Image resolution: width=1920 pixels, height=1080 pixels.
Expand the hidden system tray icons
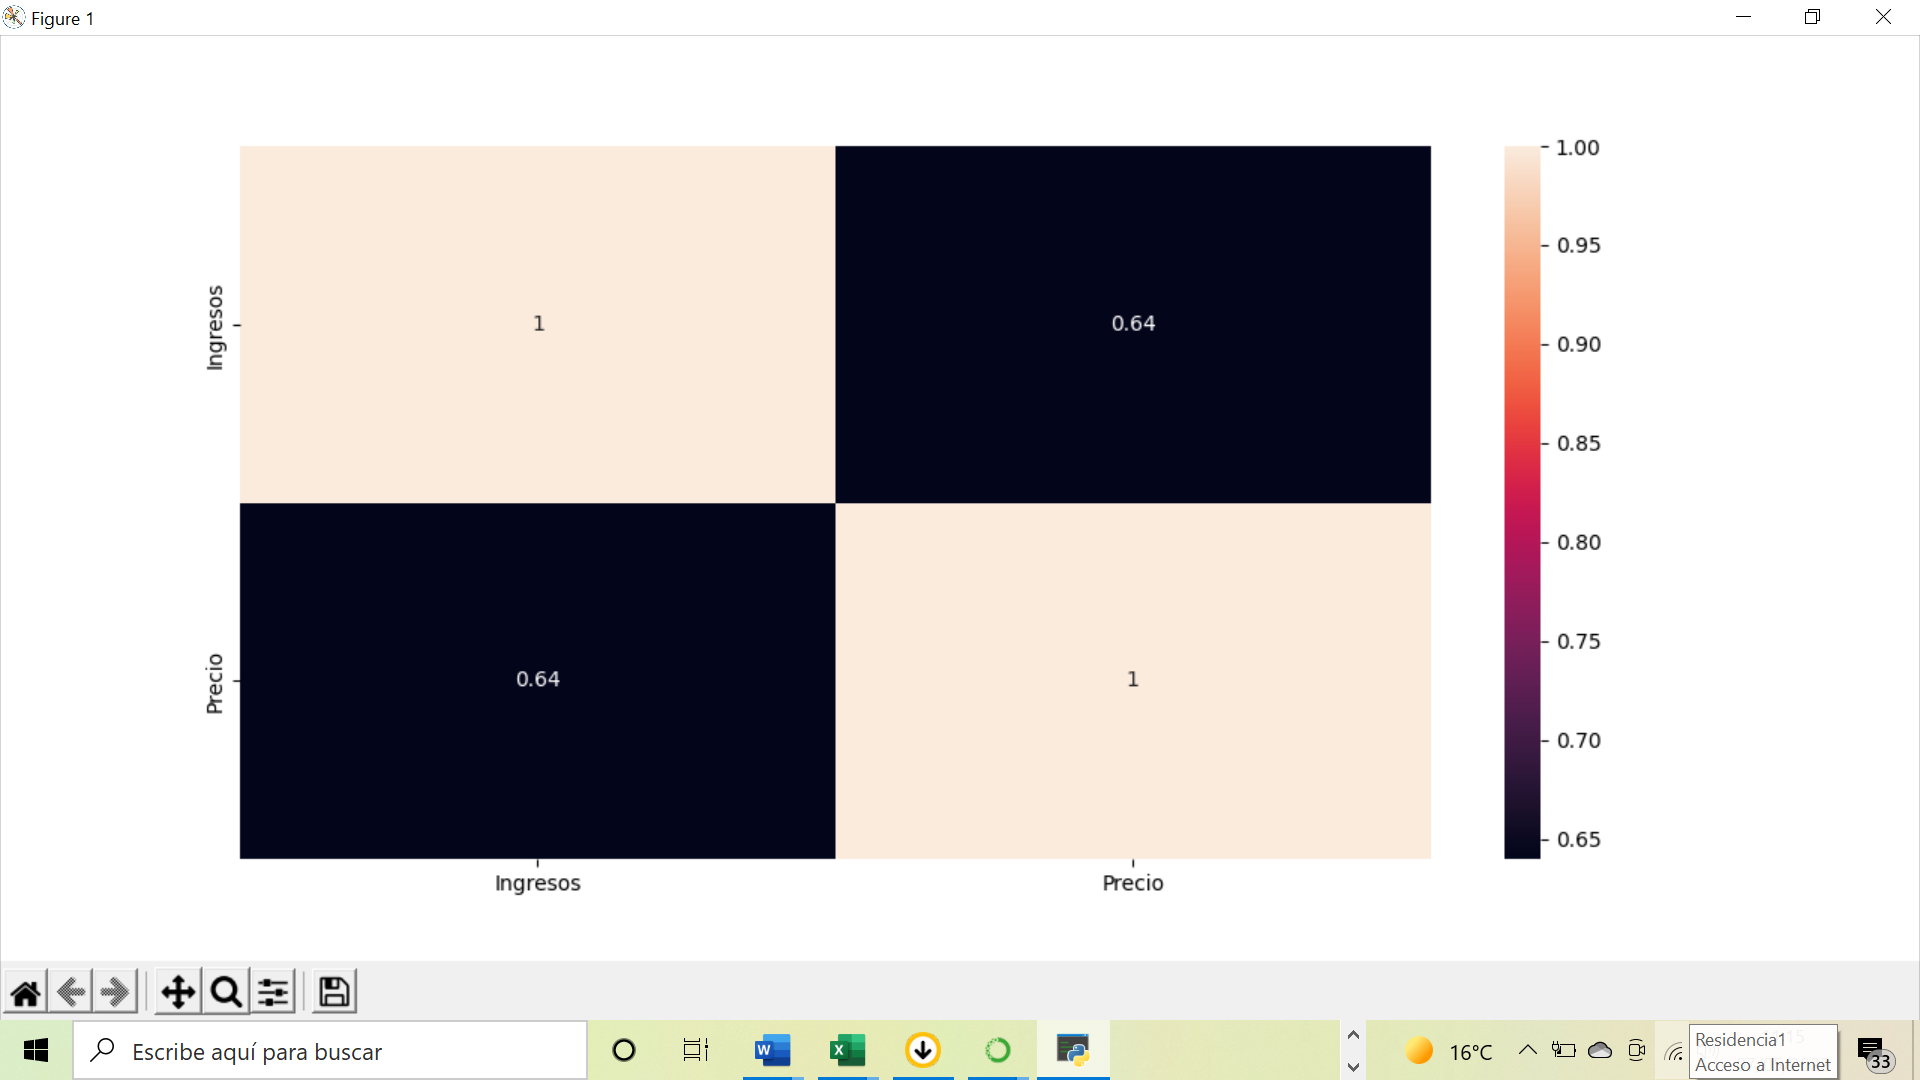click(x=1527, y=1050)
